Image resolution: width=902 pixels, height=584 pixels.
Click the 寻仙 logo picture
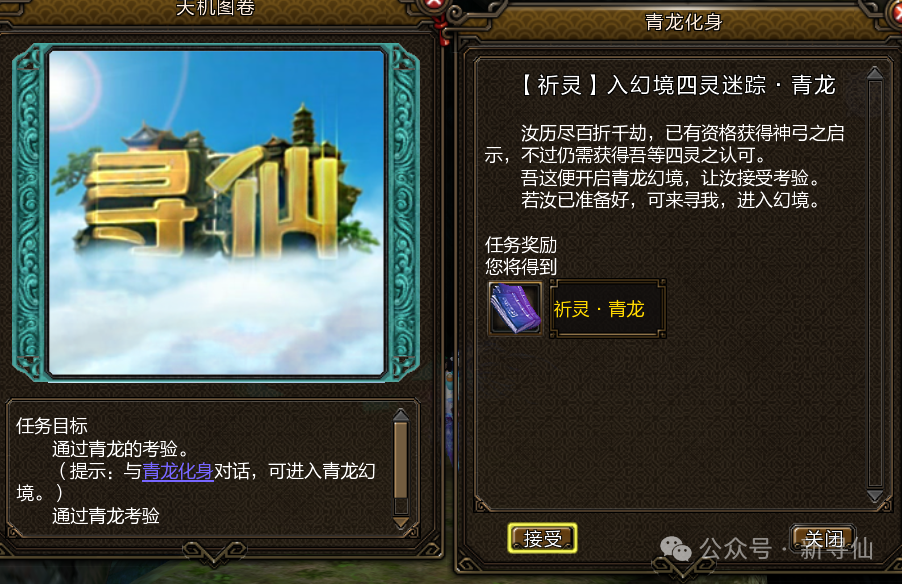coord(216,212)
